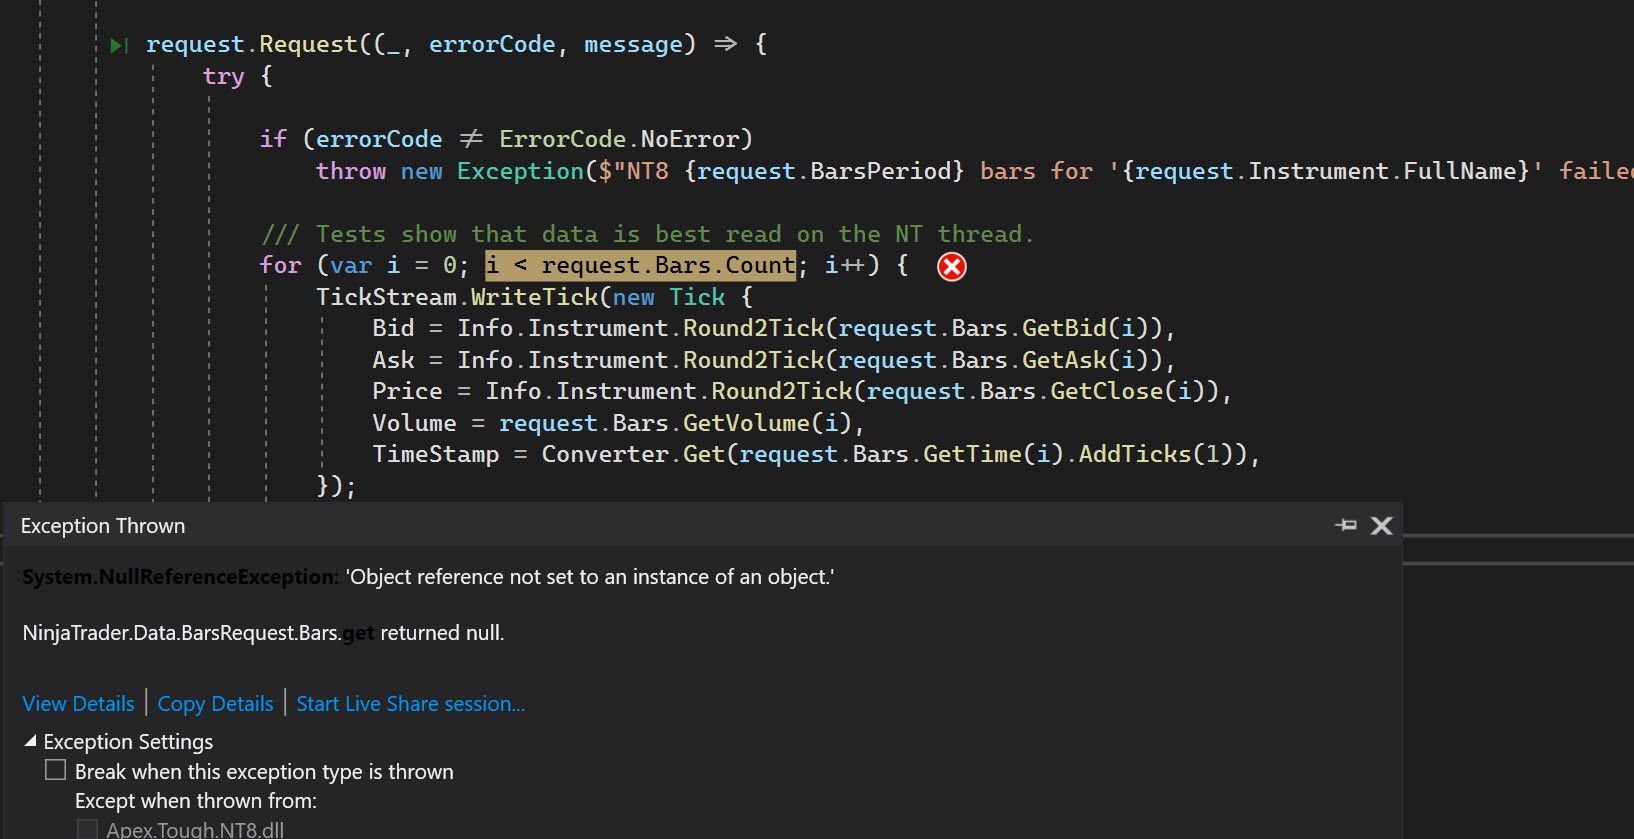Enable Break when this exception type is thrown

[56, 770]
